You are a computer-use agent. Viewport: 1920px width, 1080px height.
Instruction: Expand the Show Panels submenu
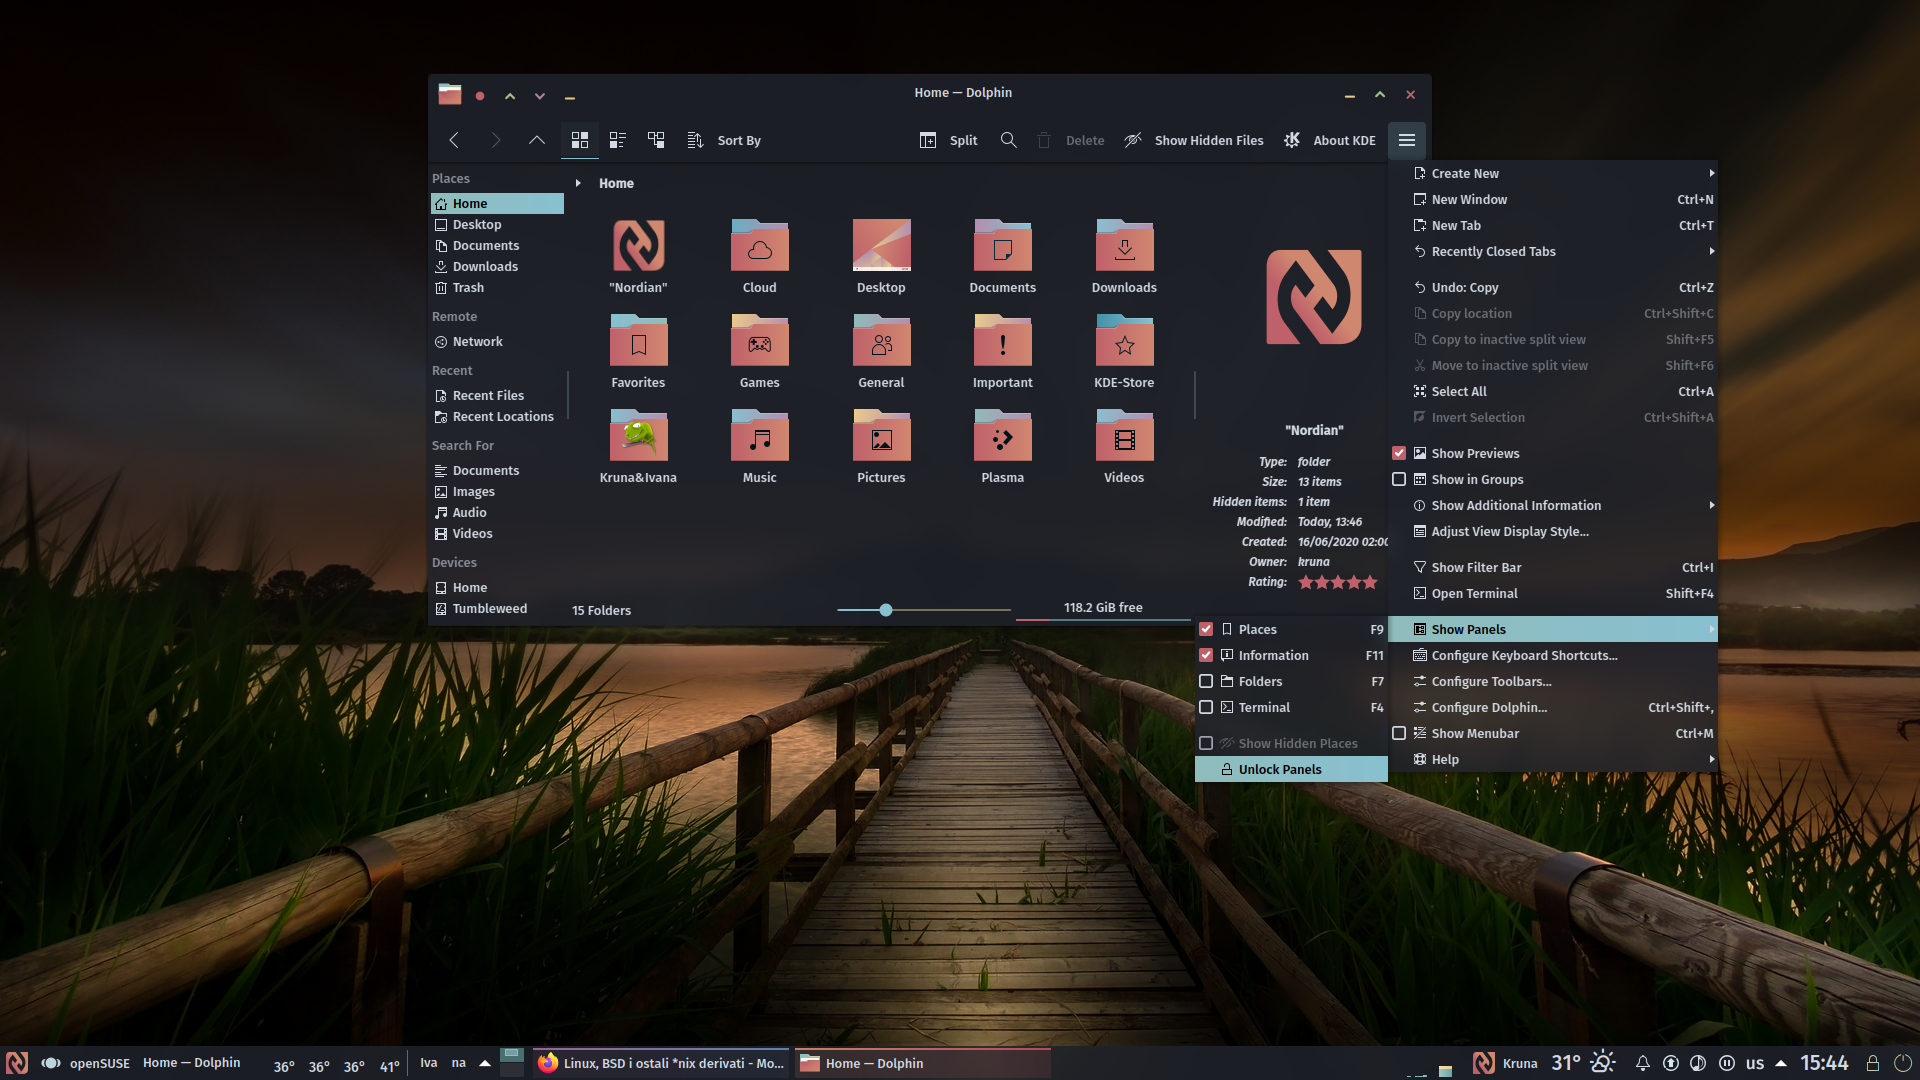[x=1553, y=629]
